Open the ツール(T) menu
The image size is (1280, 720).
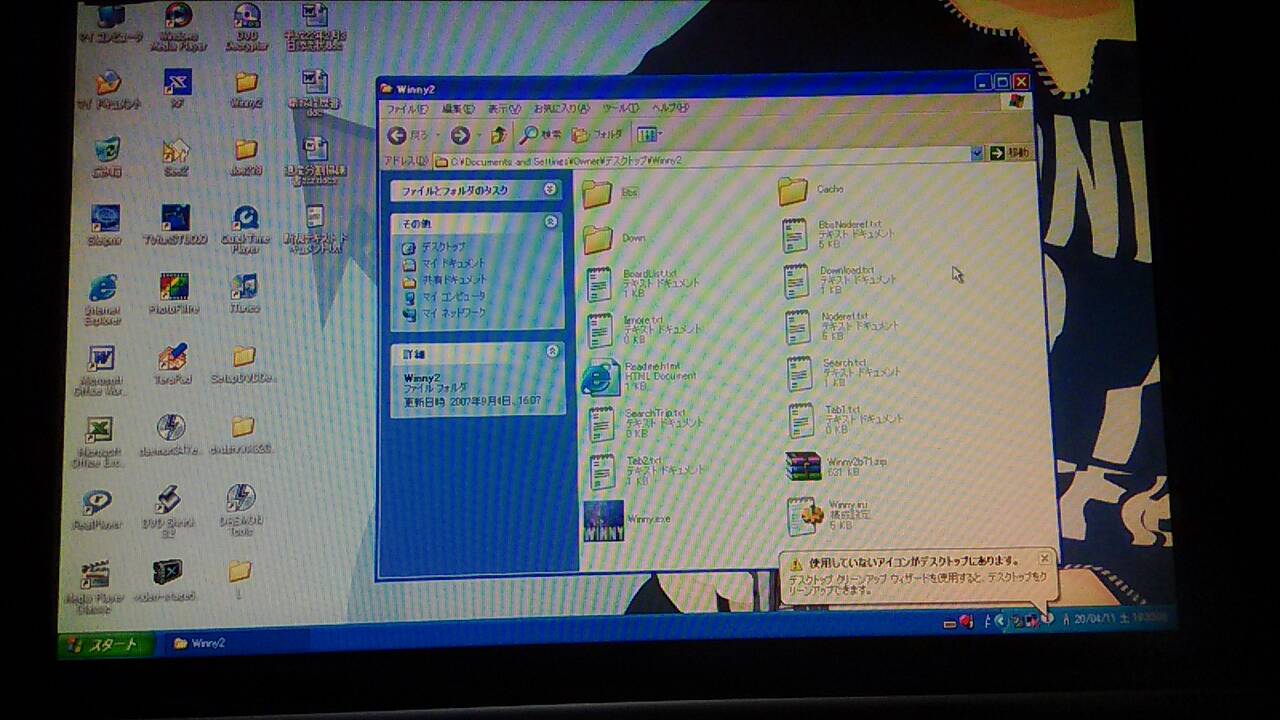(621, 108)
